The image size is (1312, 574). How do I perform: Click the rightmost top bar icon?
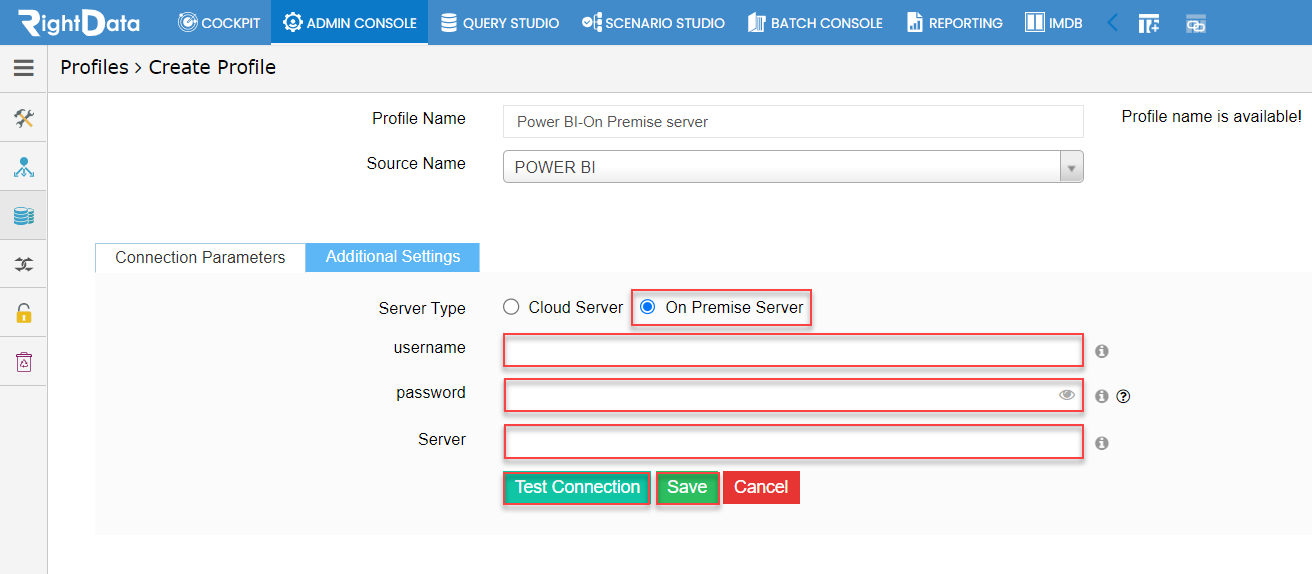[x=1196, y=24]
